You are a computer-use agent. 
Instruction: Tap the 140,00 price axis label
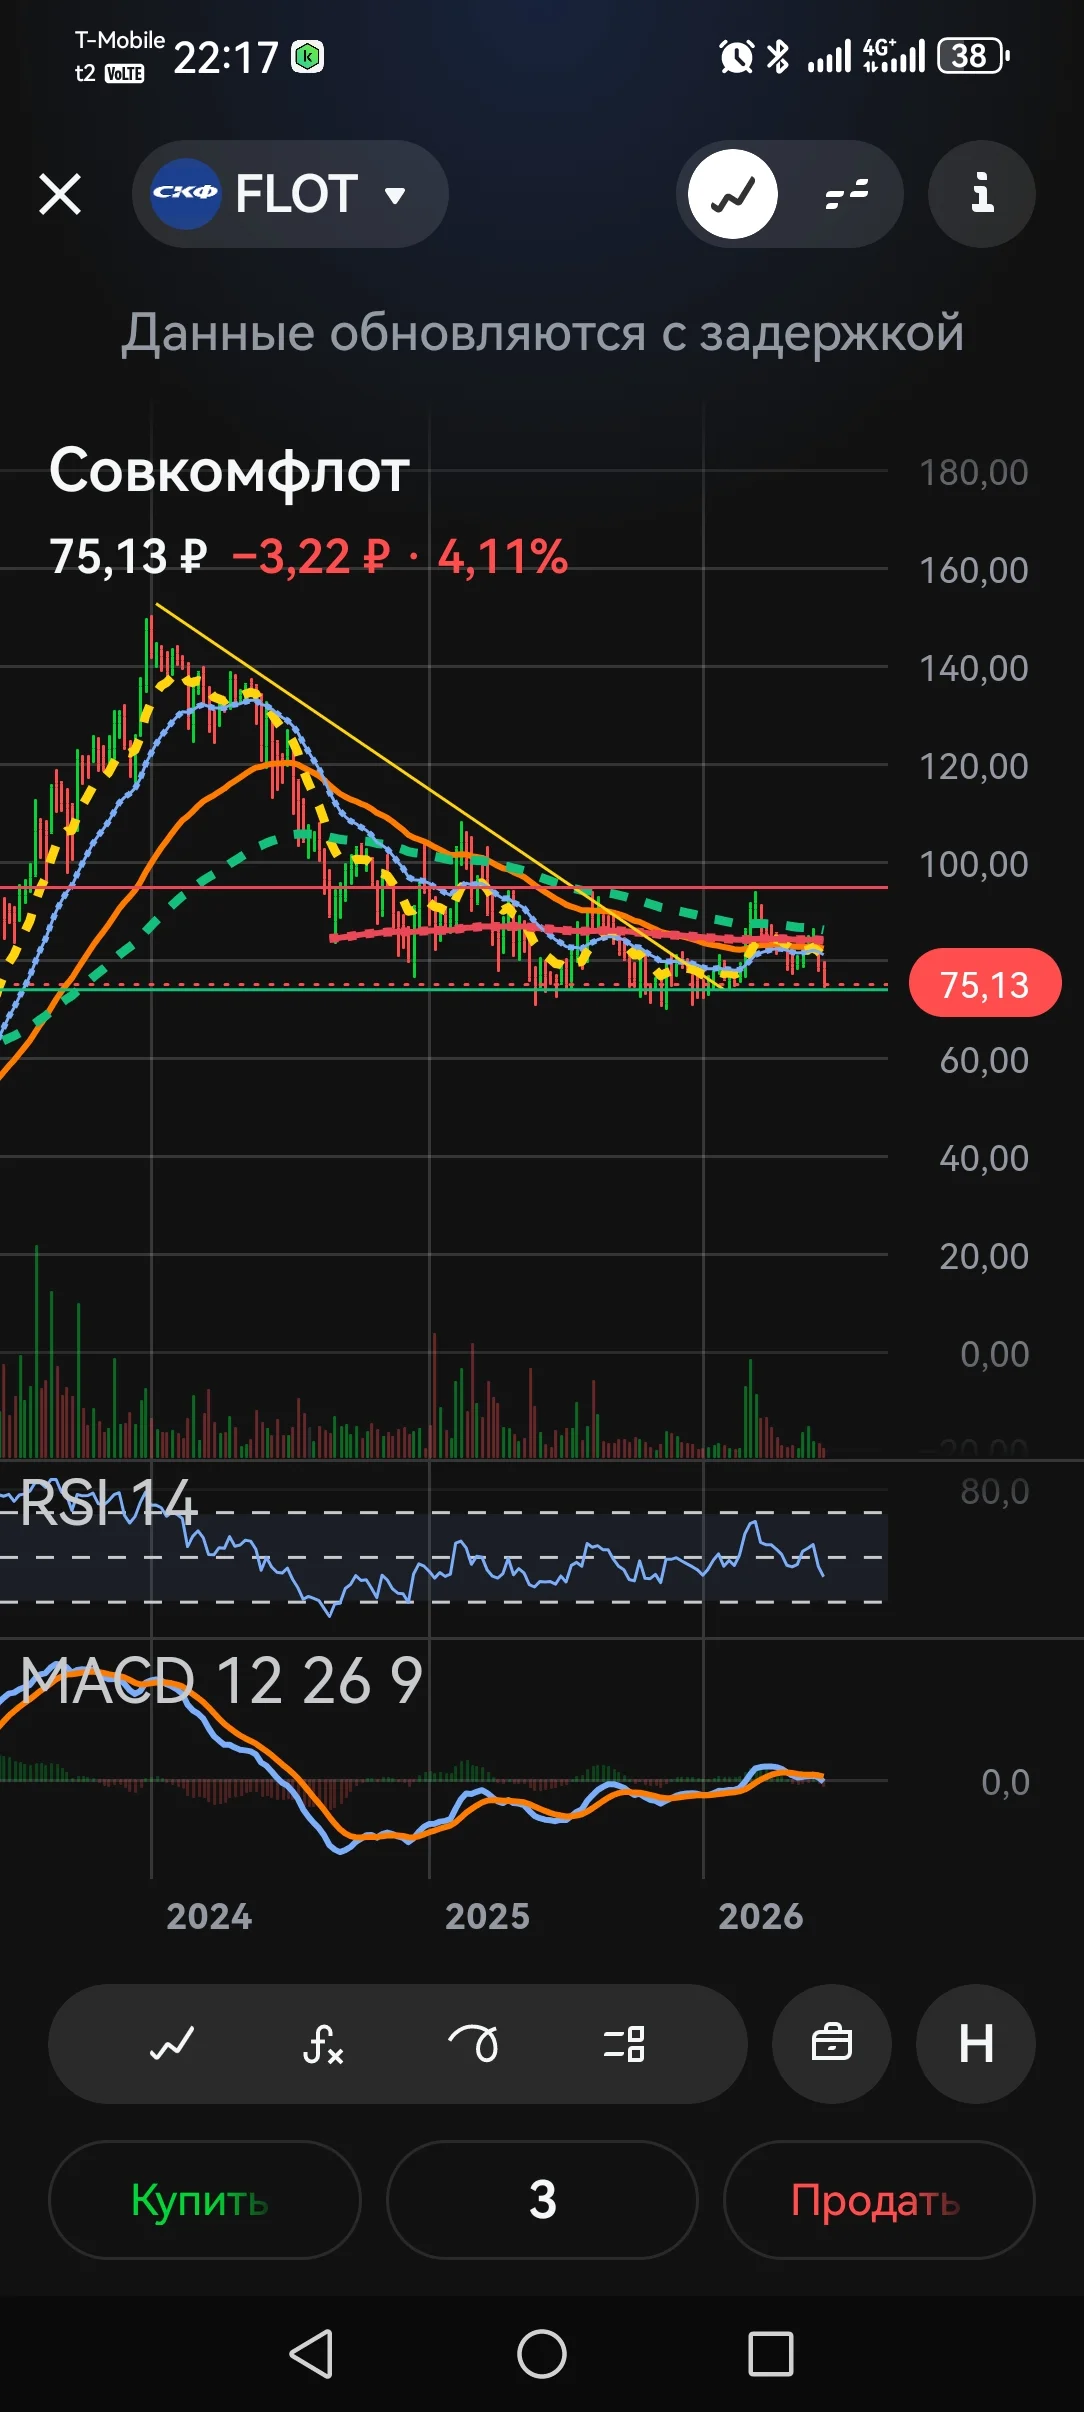(973, 668)
